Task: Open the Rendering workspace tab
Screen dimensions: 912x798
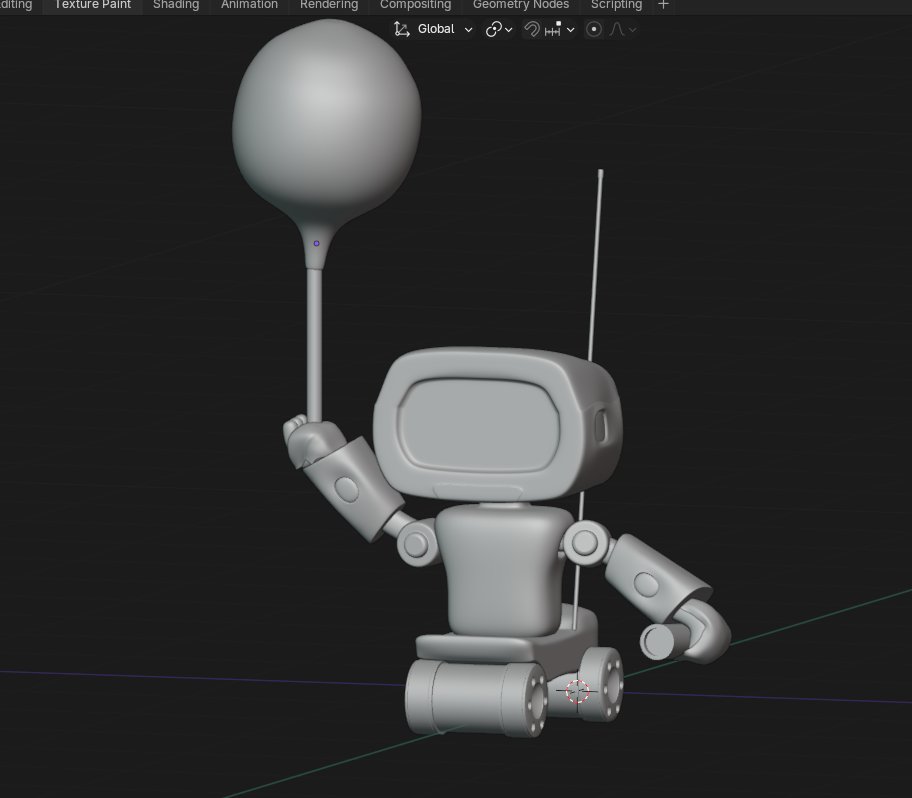Action: click(329, 5)
